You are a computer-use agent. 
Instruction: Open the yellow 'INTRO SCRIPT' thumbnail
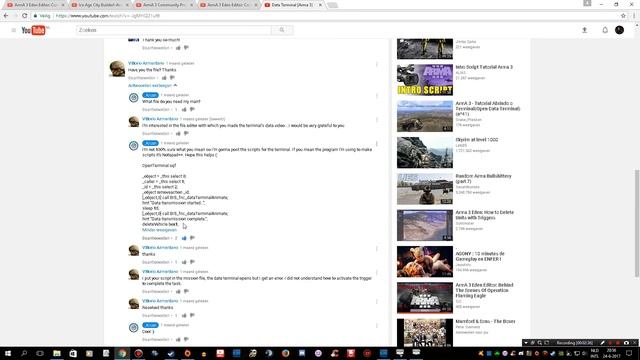click(425, 80)
